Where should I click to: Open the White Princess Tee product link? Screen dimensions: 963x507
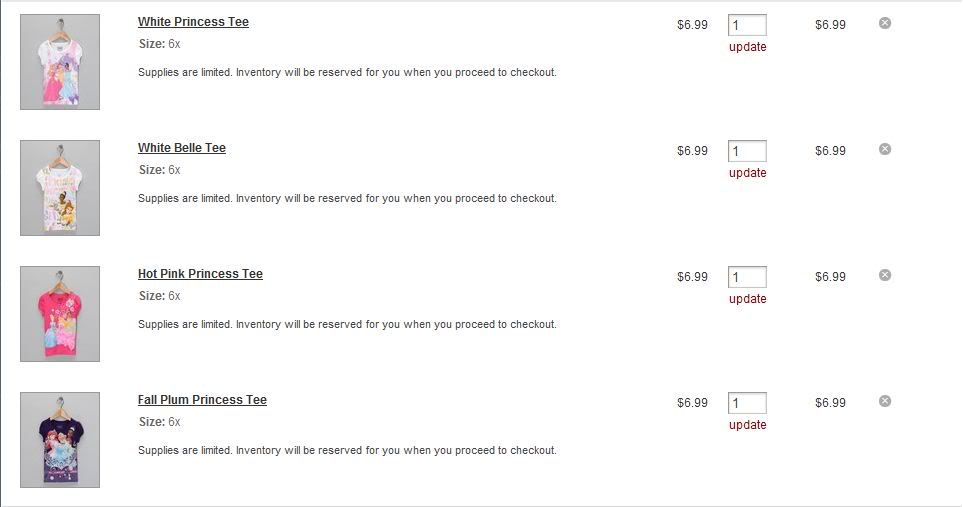pos(193,22)
